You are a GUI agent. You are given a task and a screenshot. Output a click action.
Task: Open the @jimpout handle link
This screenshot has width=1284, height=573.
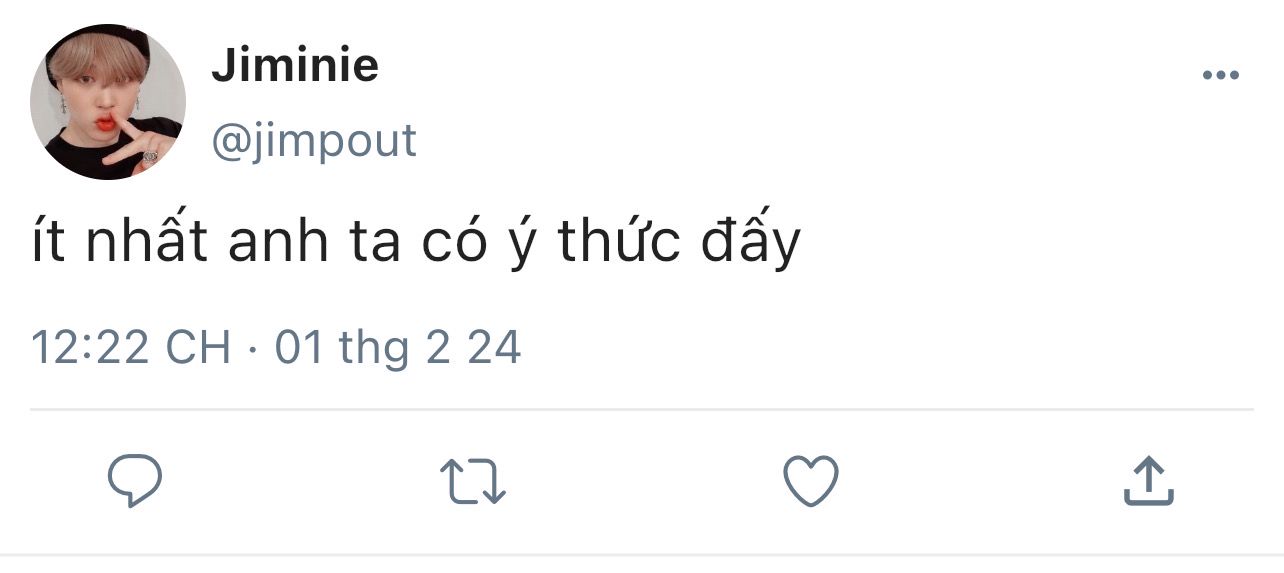click(x=313, y=141)
